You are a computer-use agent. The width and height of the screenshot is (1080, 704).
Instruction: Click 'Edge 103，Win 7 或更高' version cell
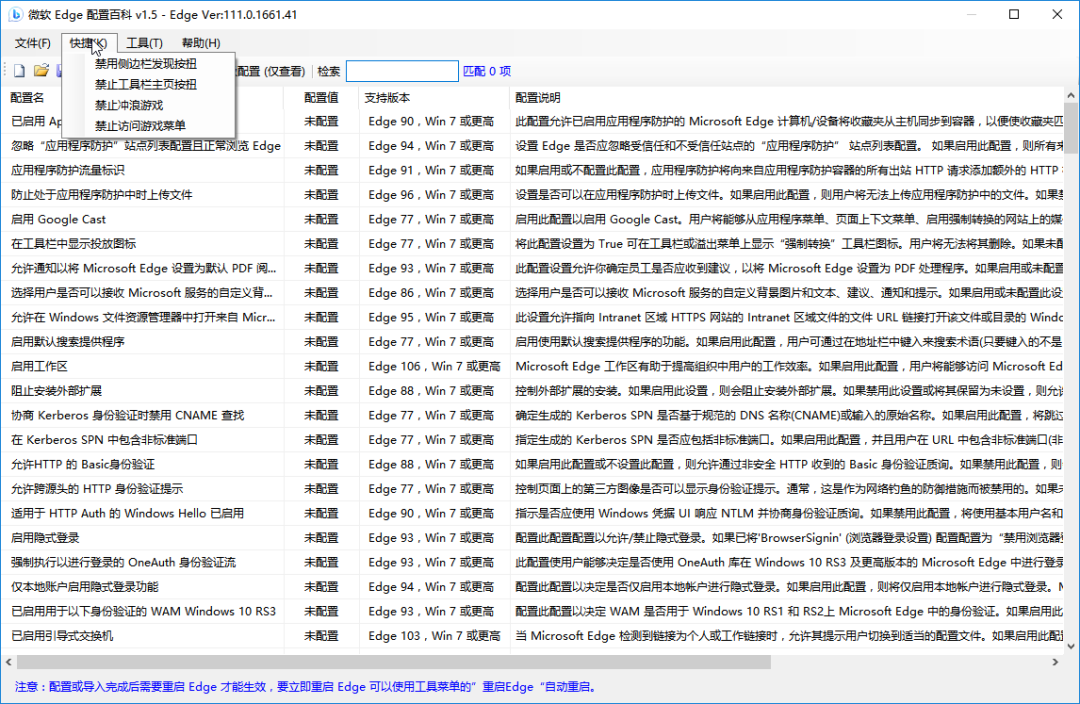[x=434, y=636]
